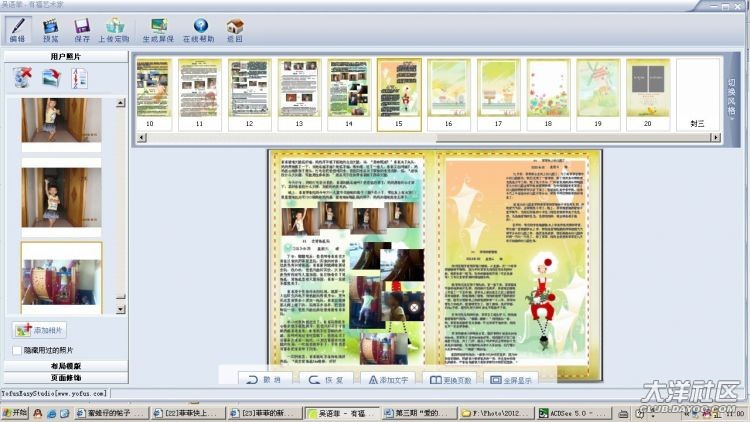750x422 pixels.
Task: Open the 预览 (Preview) mode
Action: (x=50, y=28)
